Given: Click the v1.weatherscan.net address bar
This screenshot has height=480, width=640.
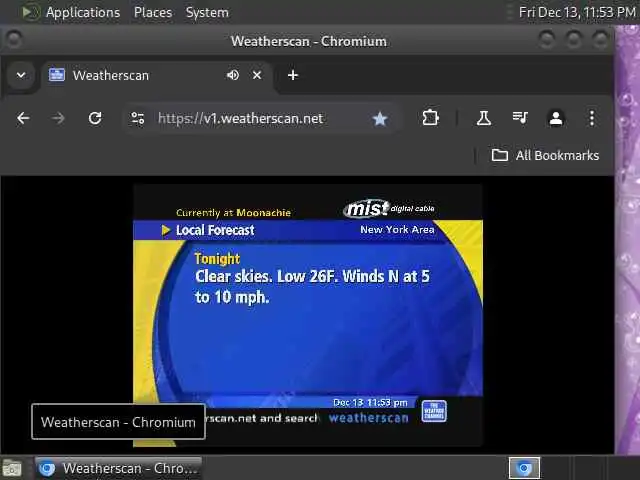Looking at the screenshot, I should click(259, 118).
